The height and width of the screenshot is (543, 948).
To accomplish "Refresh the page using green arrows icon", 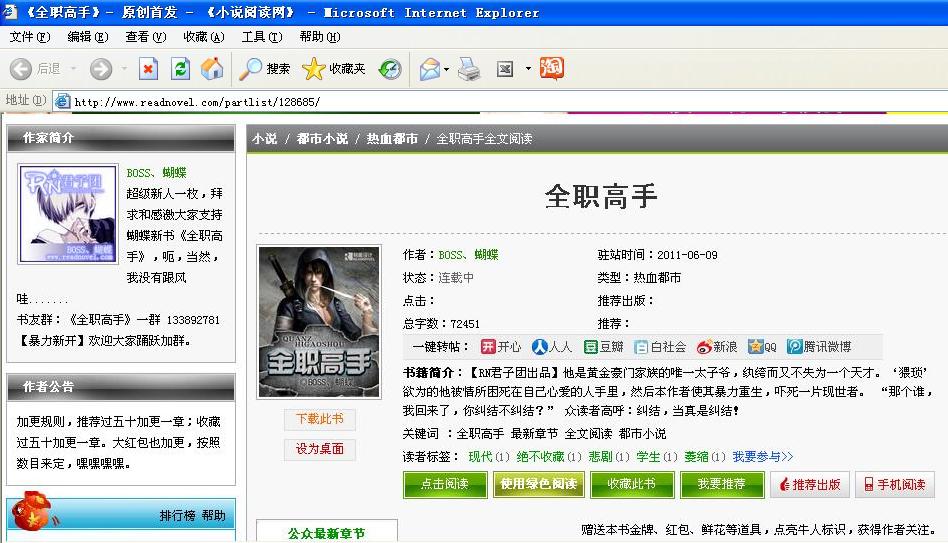I will pos(180,69).
